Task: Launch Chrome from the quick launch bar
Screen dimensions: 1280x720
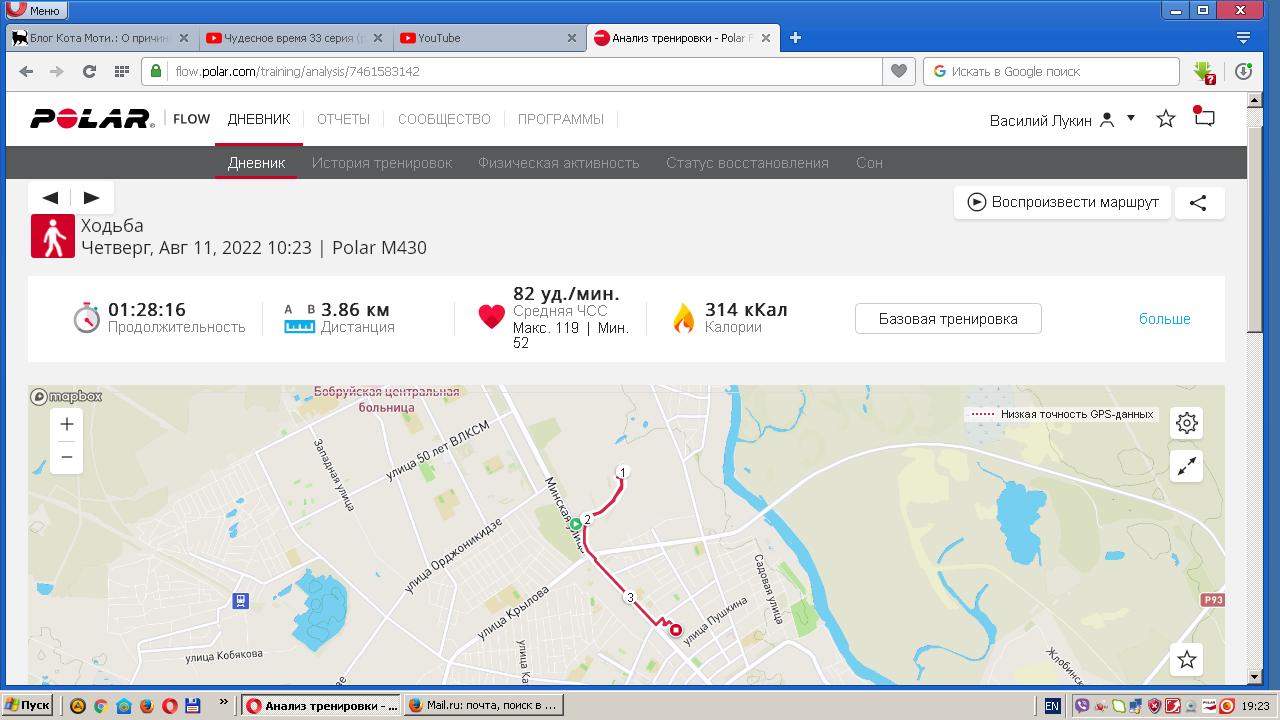Action: 101,706
